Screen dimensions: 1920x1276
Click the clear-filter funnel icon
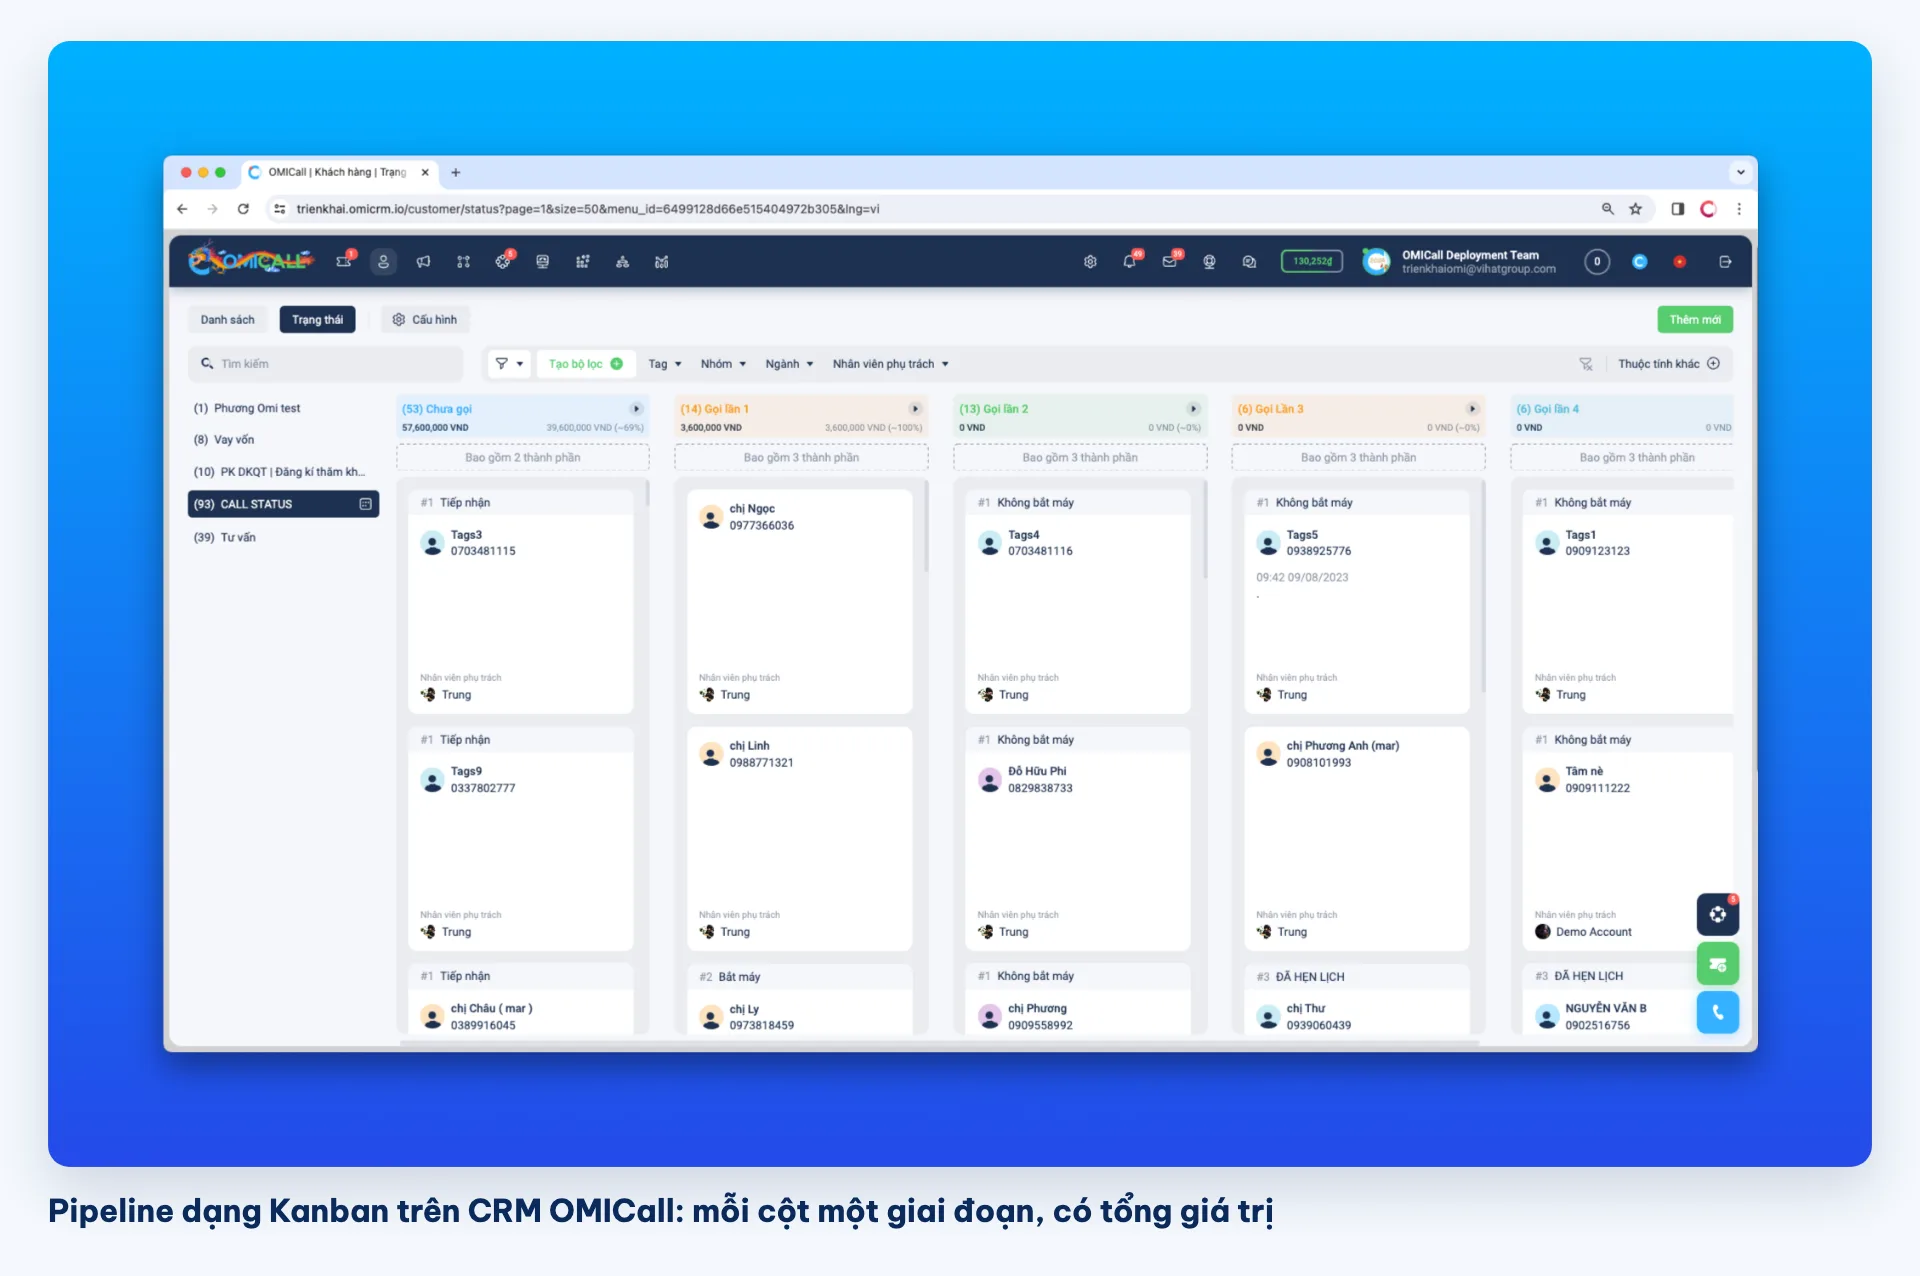click(x=1586, y=364)
